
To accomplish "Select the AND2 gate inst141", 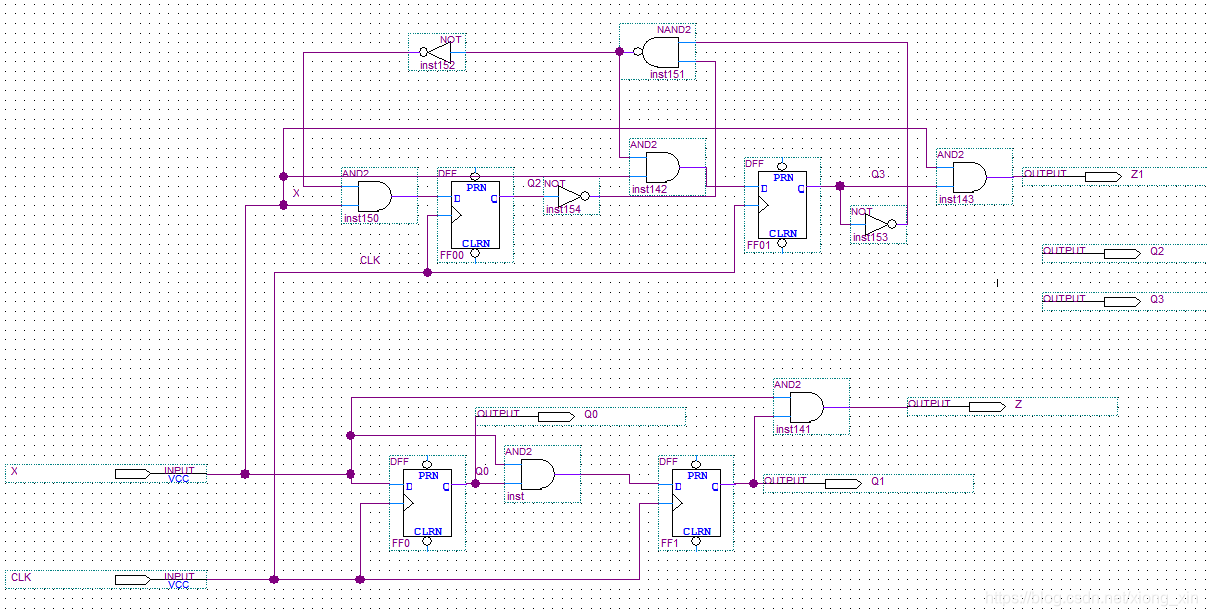I will tap(811, 406).
